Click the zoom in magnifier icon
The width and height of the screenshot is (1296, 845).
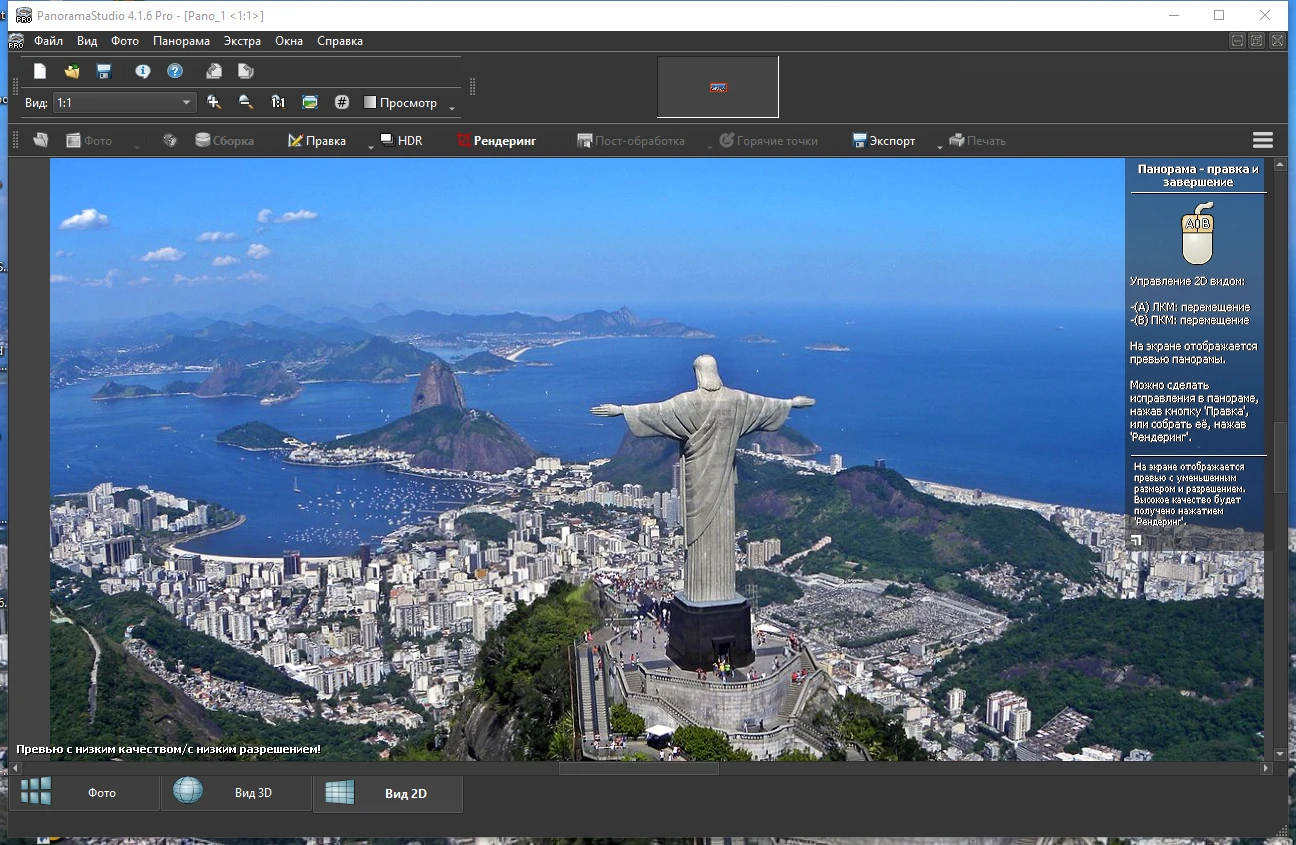pyautogui.click(x=214, y=102)
